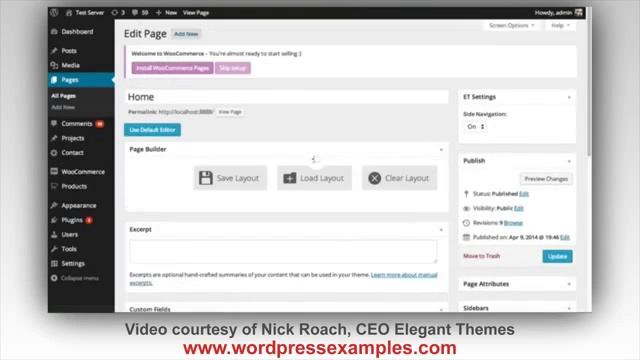This screenshot has height=360, width=640.
Task: Click the Plugins update count badge
Action: click(x=89, y=220)
